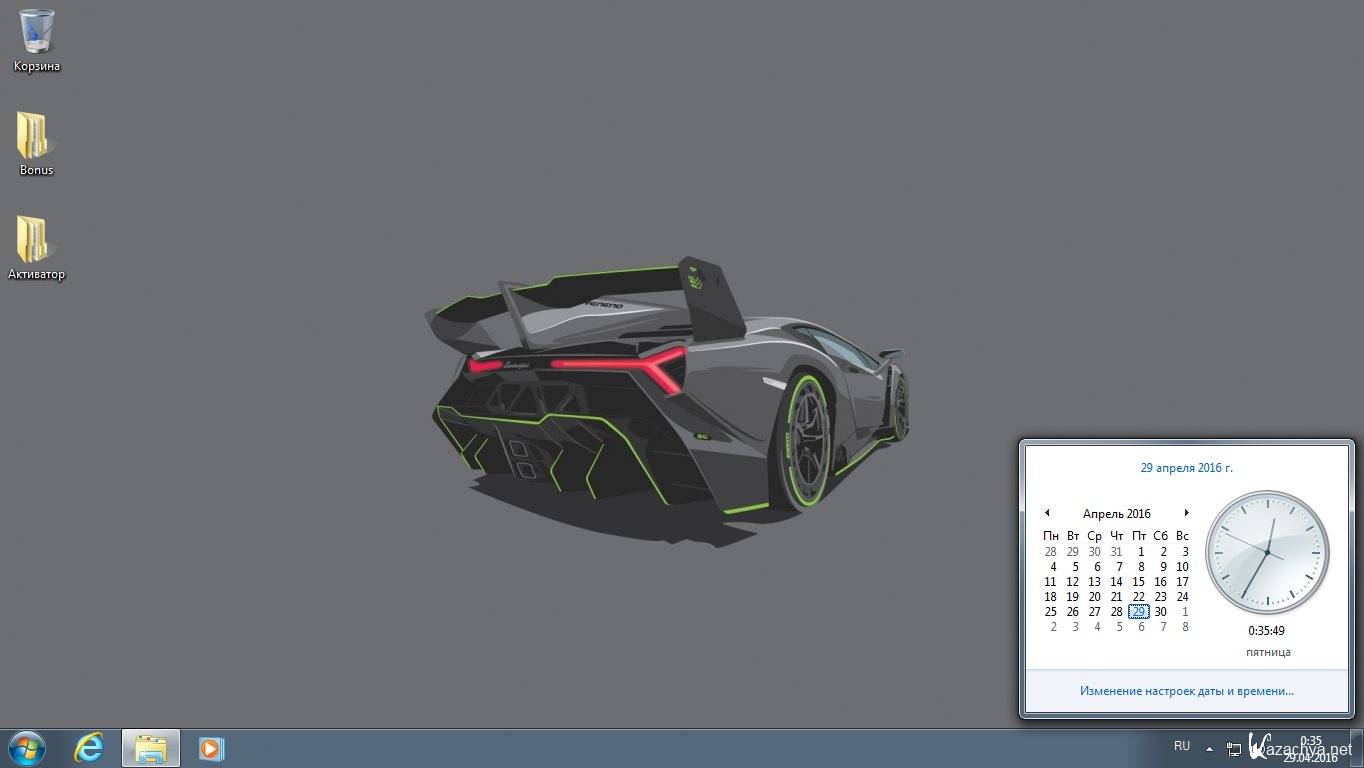The width and height of the screenshot is (1364, 768).
Task: Select the Bonus folder on desktop
Action: click(36, 137)
